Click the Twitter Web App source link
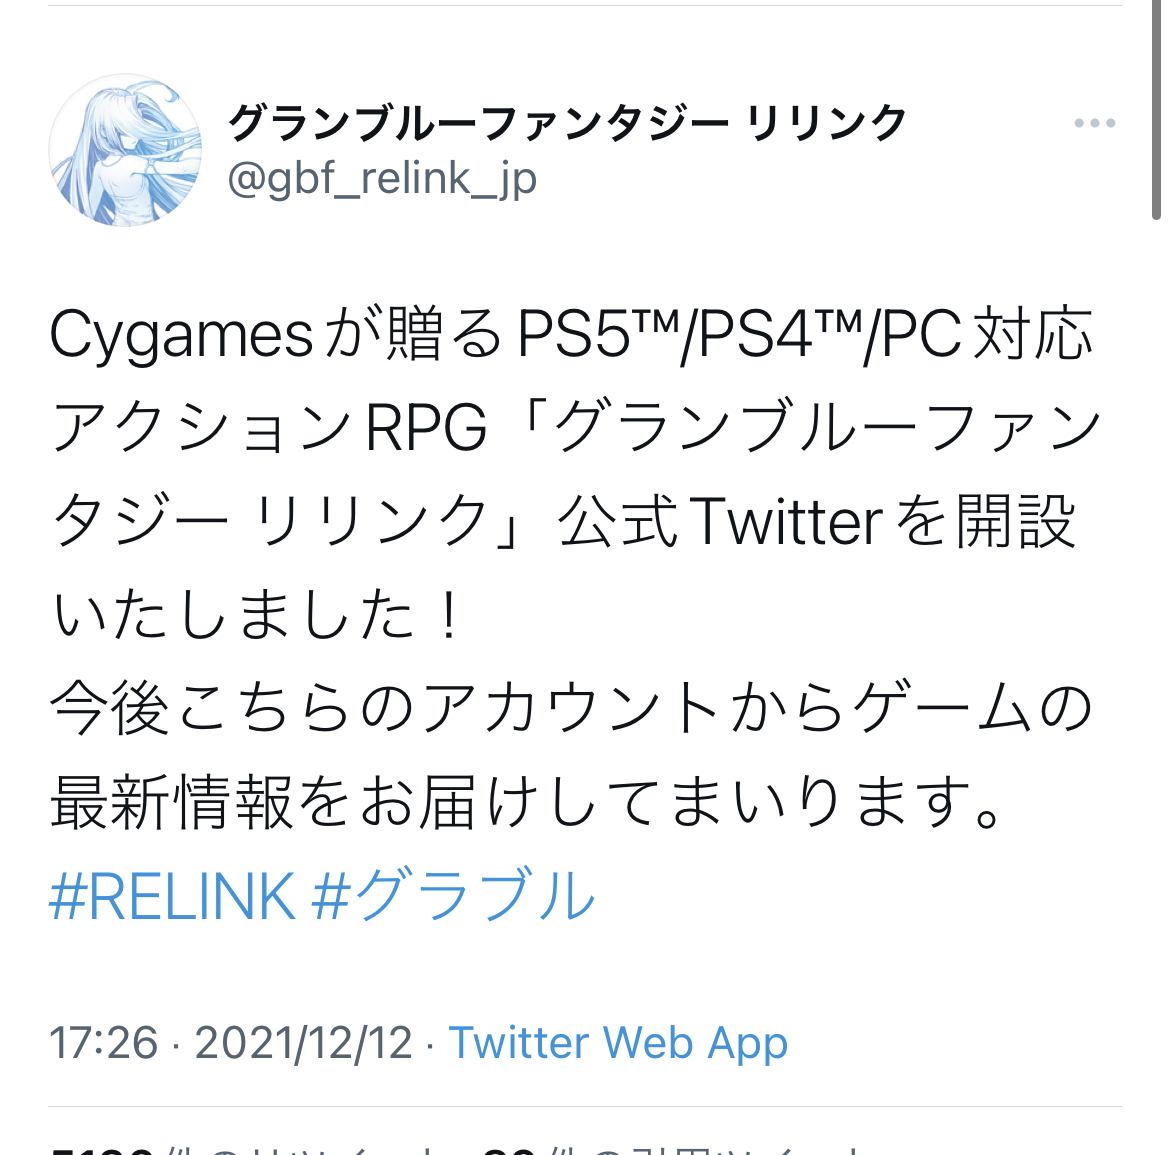The image size is (1170, 1155). coord(618,1042)
